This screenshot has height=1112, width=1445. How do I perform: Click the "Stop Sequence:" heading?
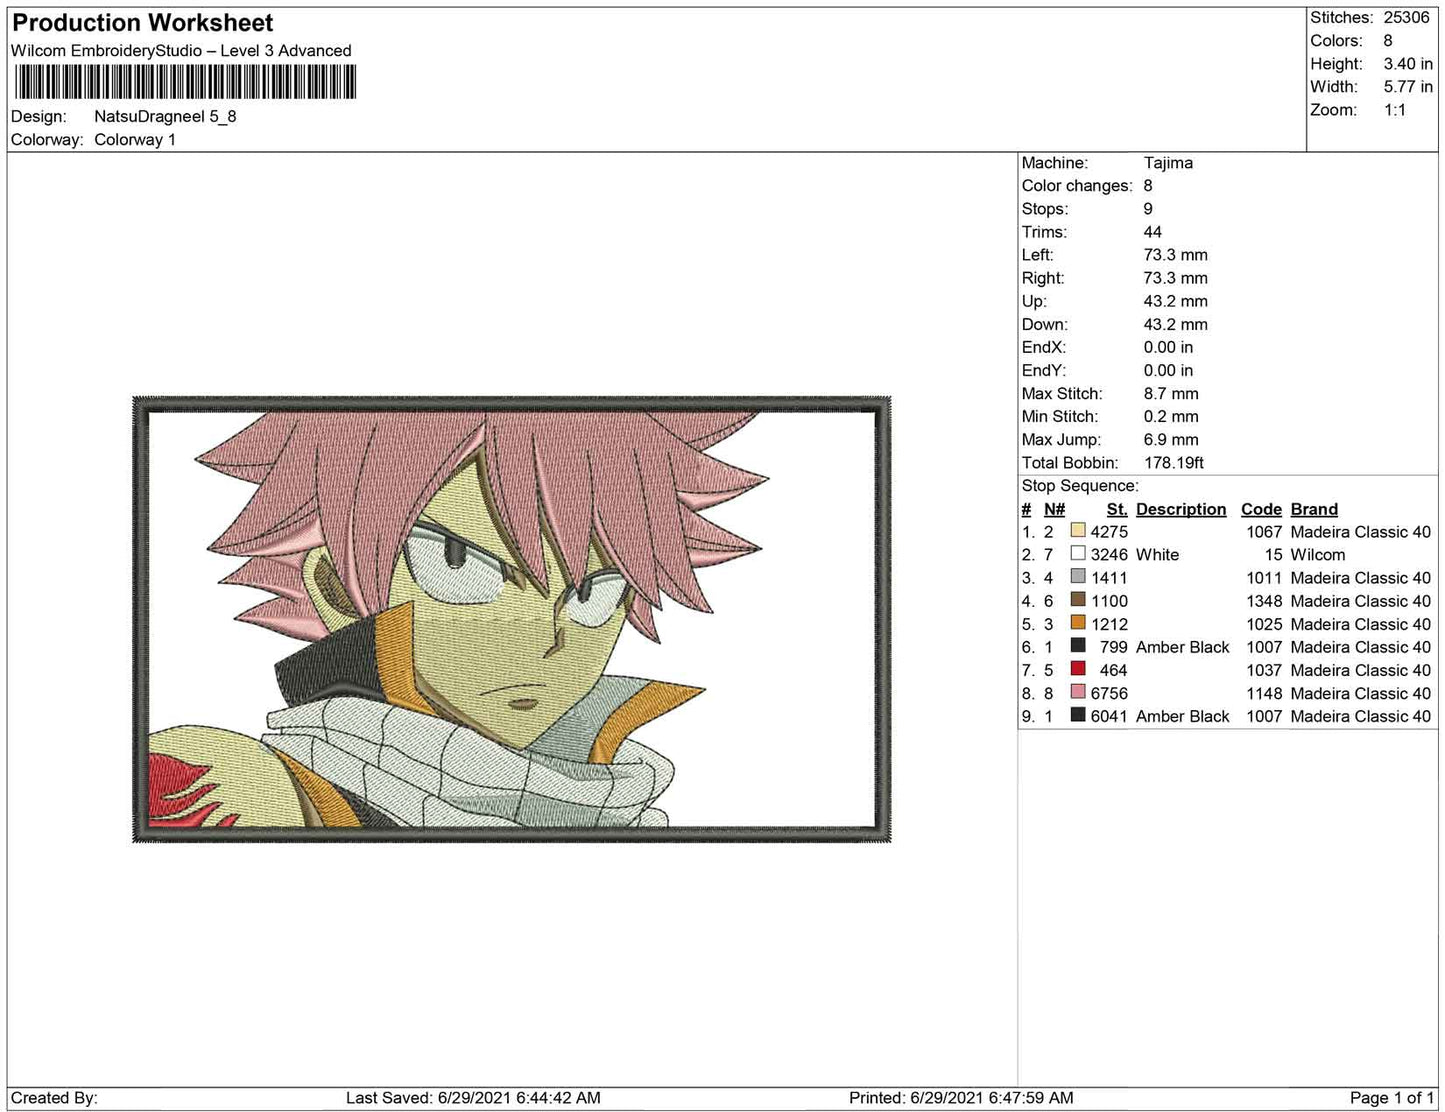[1080, 485]
